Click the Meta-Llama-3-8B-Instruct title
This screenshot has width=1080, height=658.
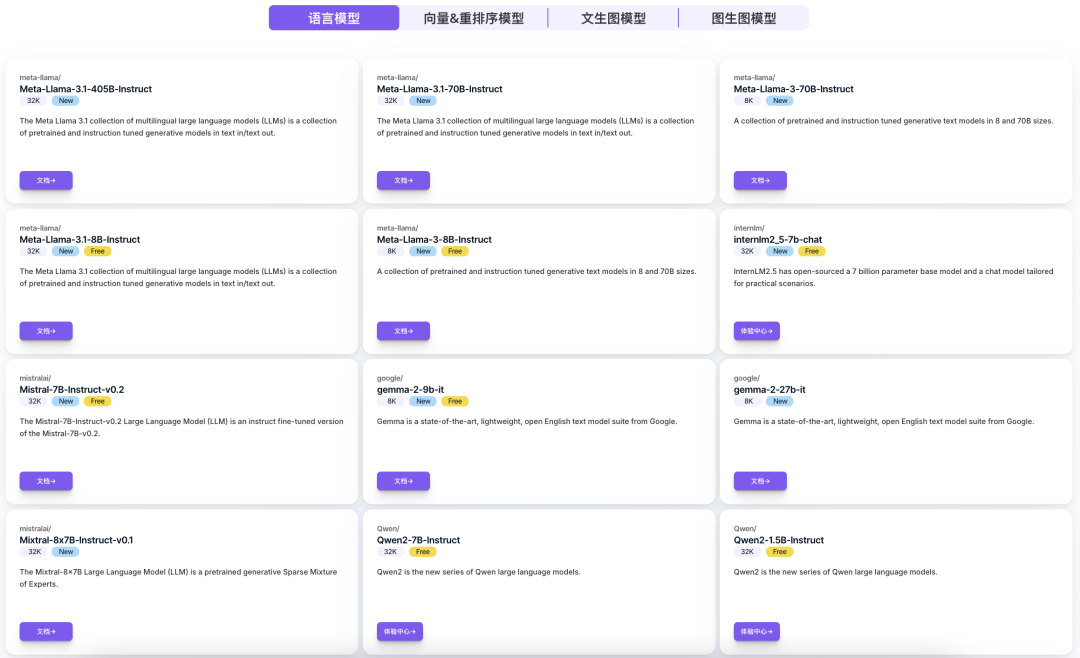tap(434, 240)
